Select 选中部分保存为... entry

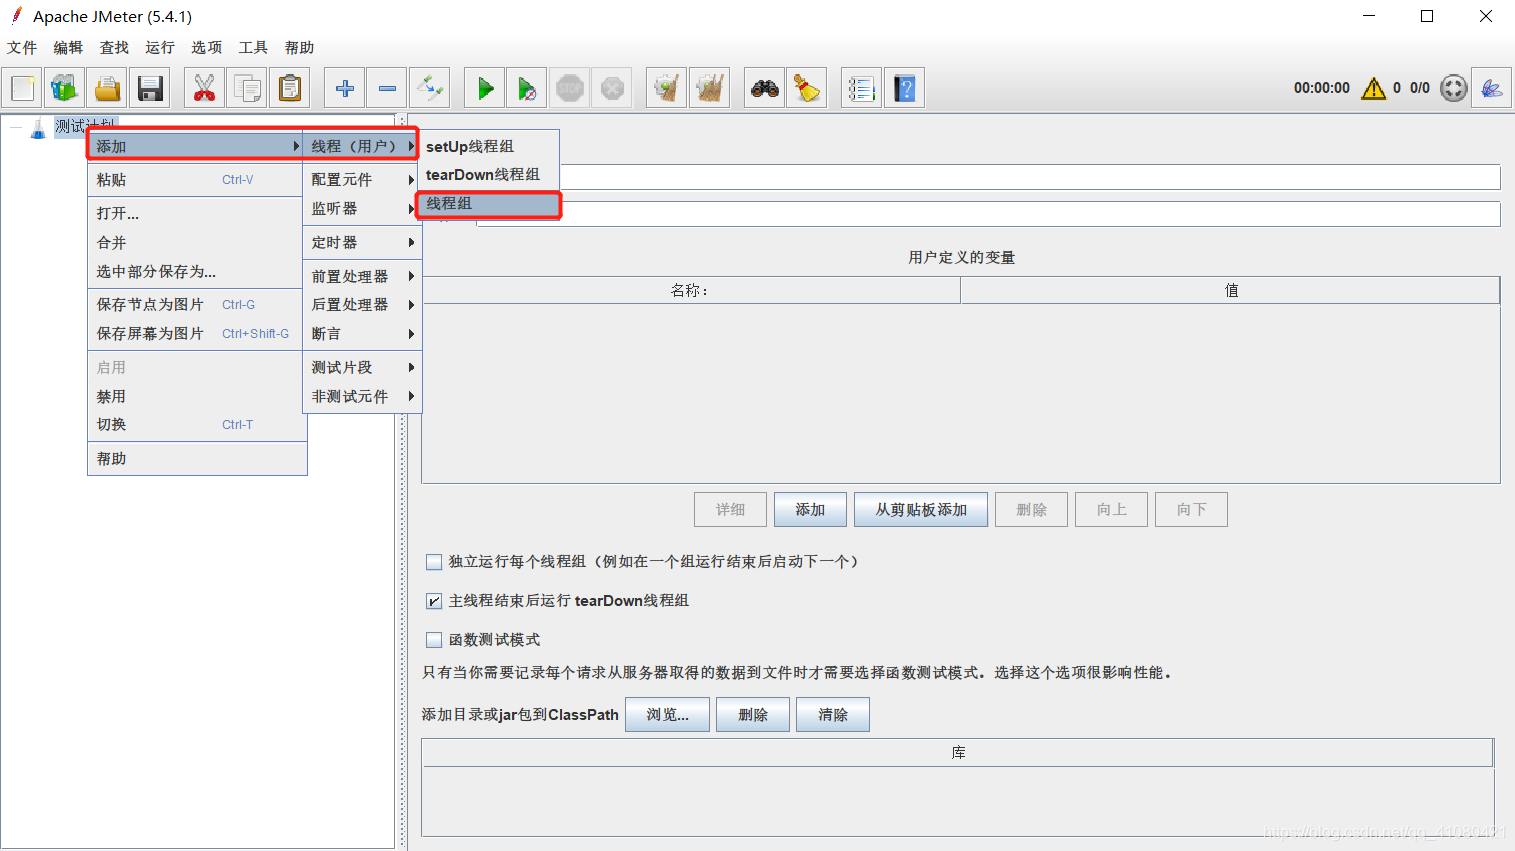click(197, 272)
